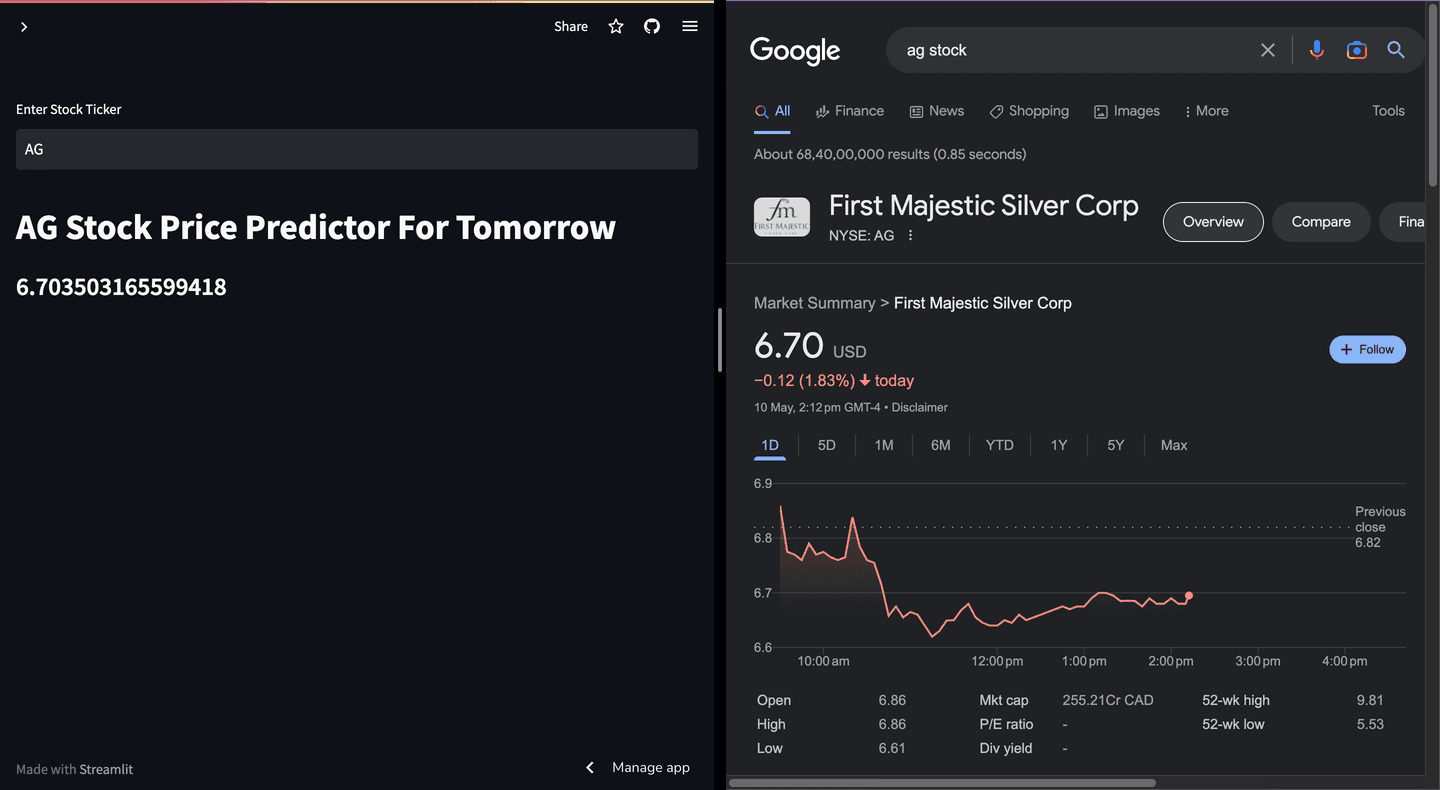This screenshot has width=1440, height=790.
Task: Open the More search options dropdown
Action: pos(1206,111)
